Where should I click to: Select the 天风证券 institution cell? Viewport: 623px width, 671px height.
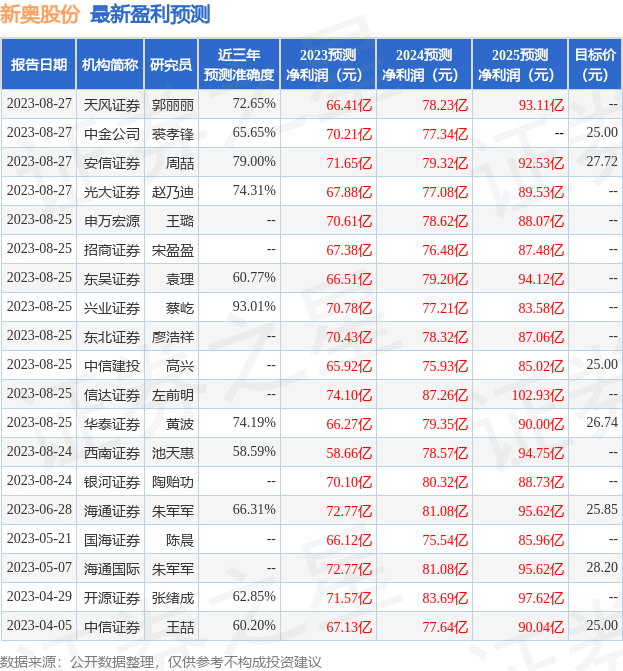112,105
